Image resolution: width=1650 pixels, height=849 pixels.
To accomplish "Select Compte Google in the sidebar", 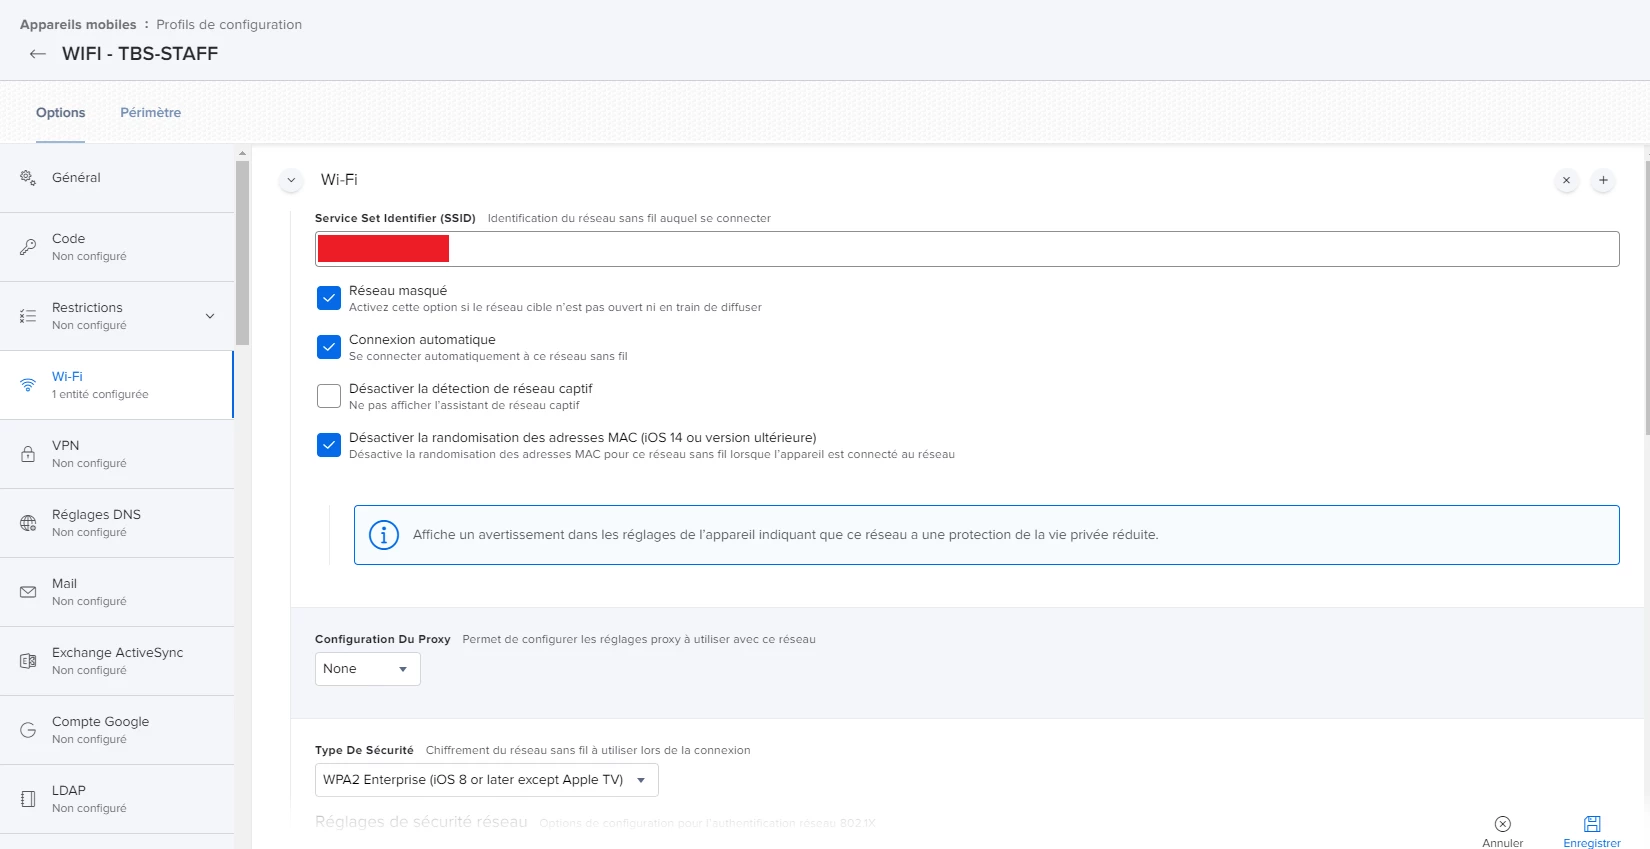I will [117, 730].
